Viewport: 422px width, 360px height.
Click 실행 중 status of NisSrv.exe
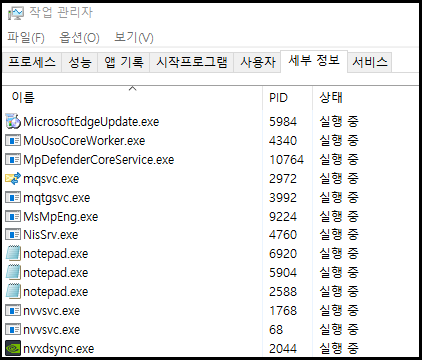[x=339, y=234]
